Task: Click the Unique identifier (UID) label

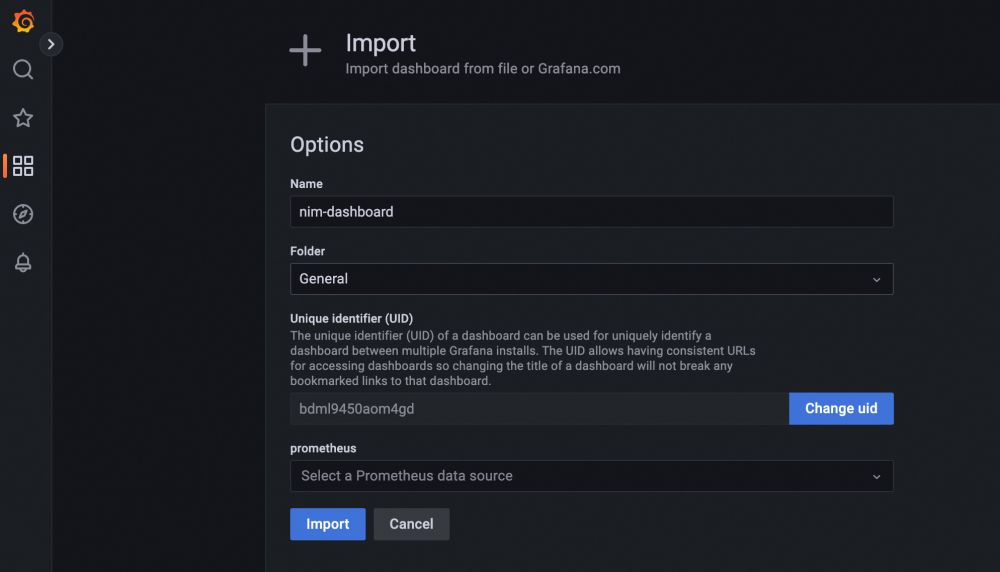Action: pos(351,318)
